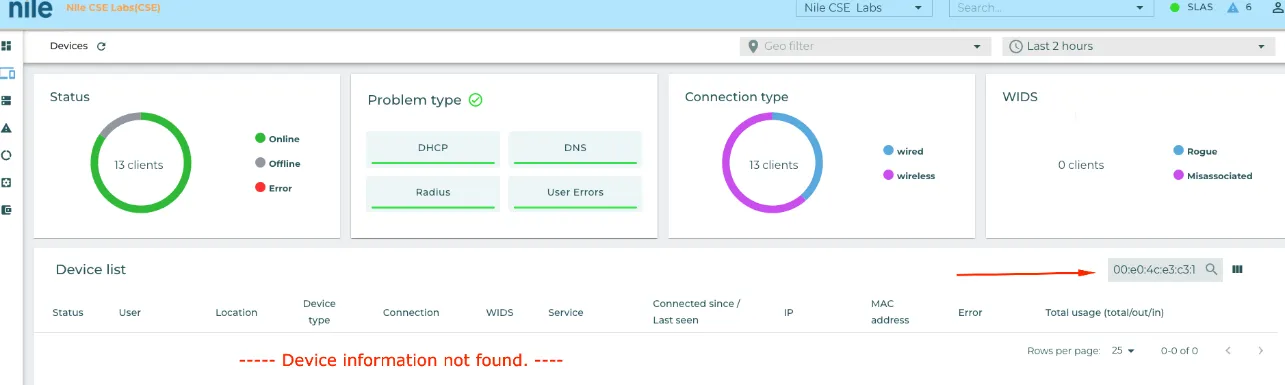The image size is (1285, 385).
Task: Open the Rows per page dropdown
Action: click(1123, 351)
